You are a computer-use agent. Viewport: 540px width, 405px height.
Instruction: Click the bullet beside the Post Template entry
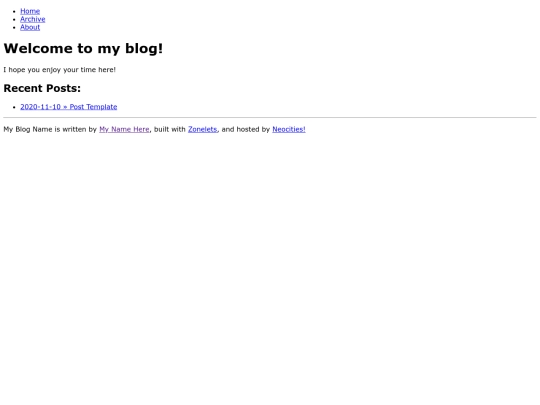(14, 107)
